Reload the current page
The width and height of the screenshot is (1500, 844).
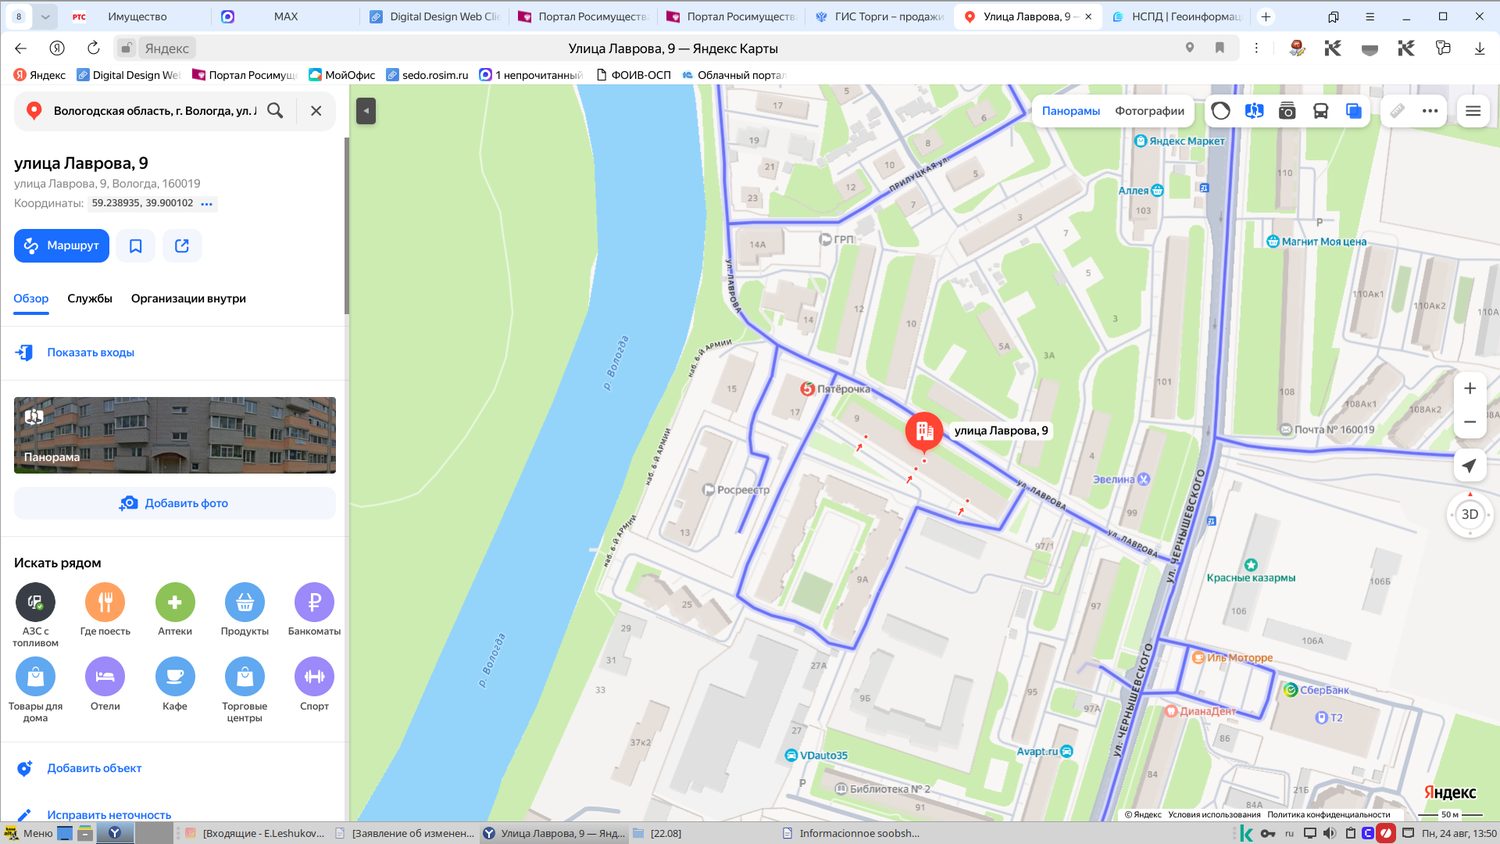93,48
